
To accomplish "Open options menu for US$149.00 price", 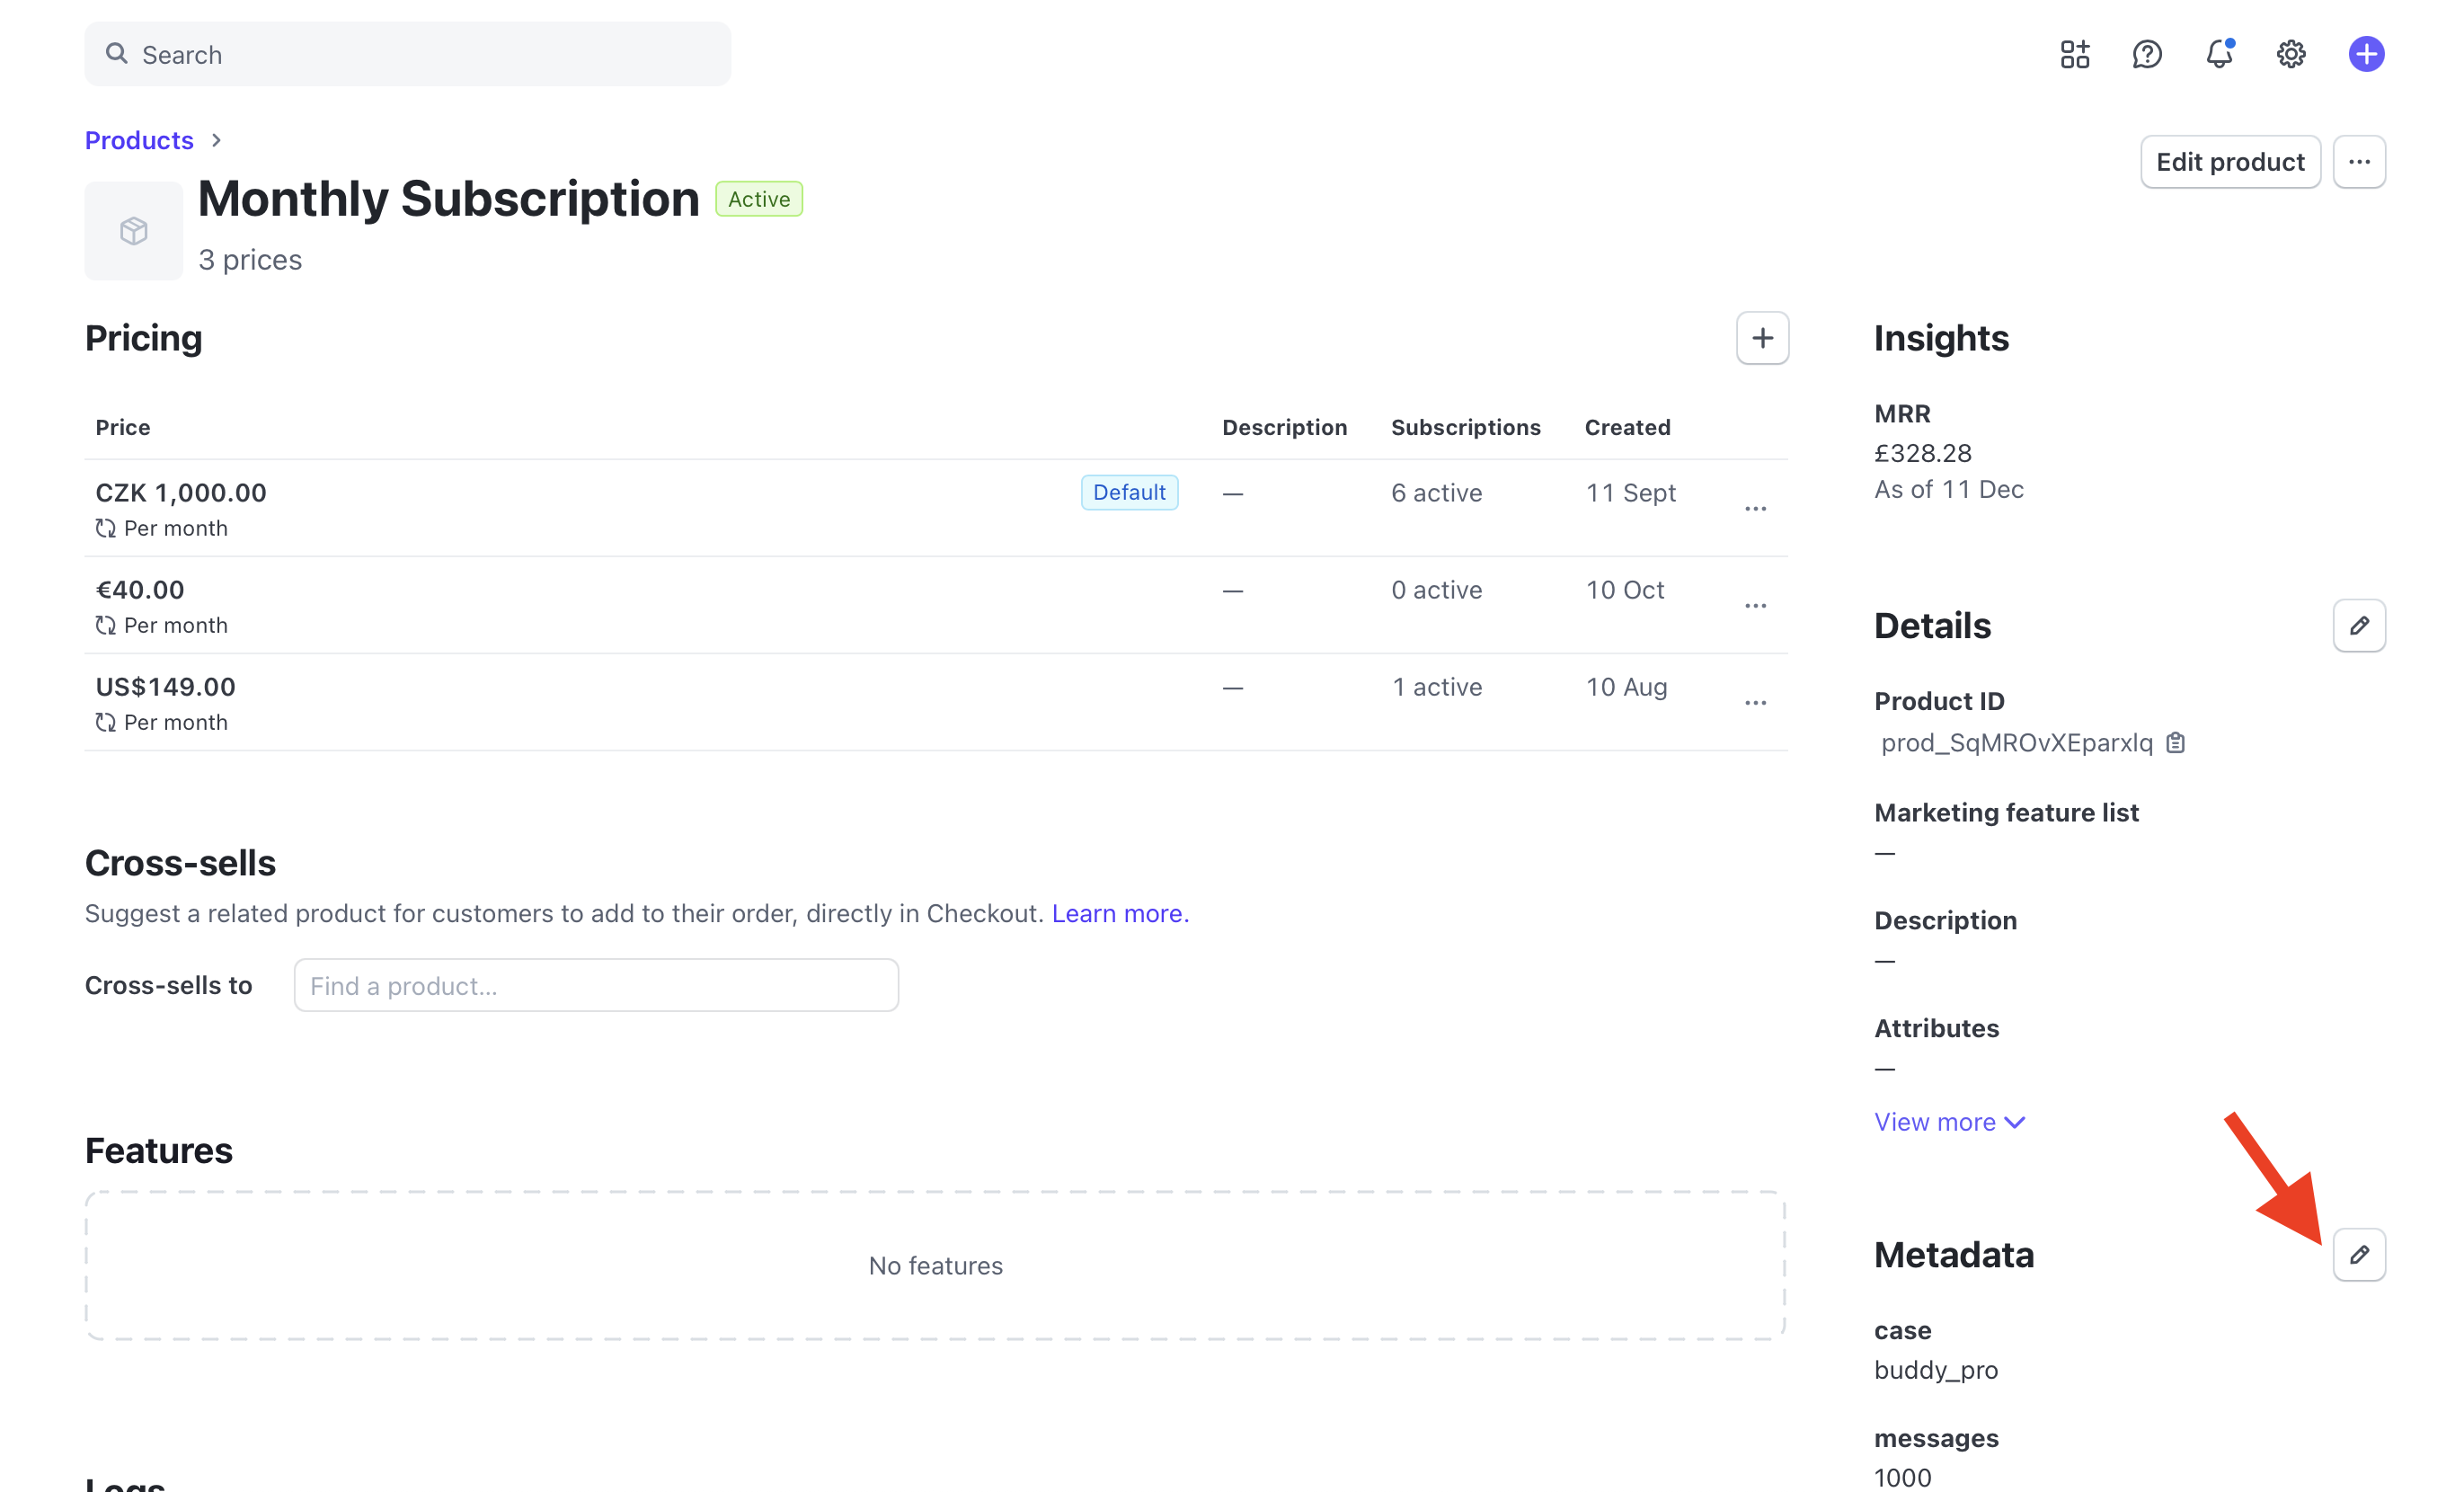I will coord(1755,703).
